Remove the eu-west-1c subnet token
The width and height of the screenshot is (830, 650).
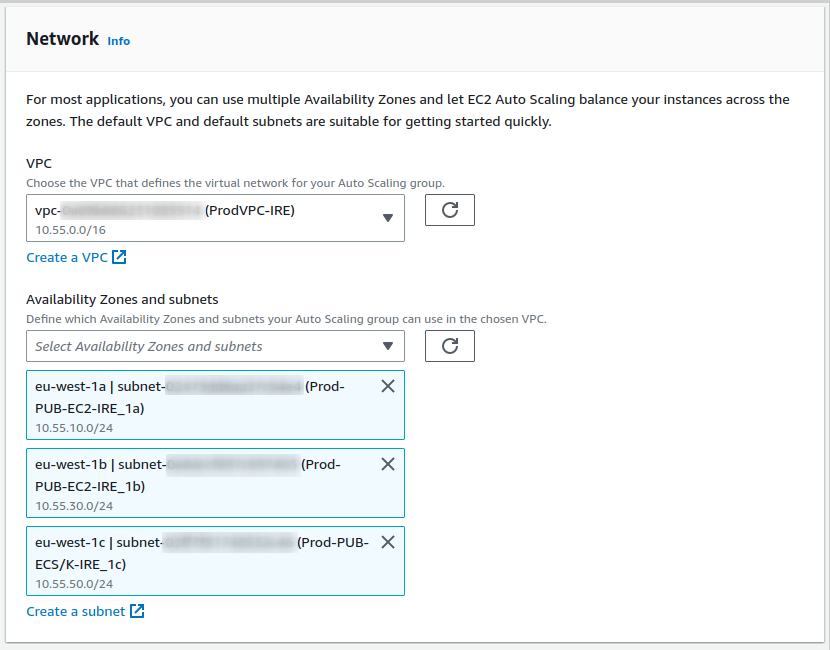click(388, 543)
